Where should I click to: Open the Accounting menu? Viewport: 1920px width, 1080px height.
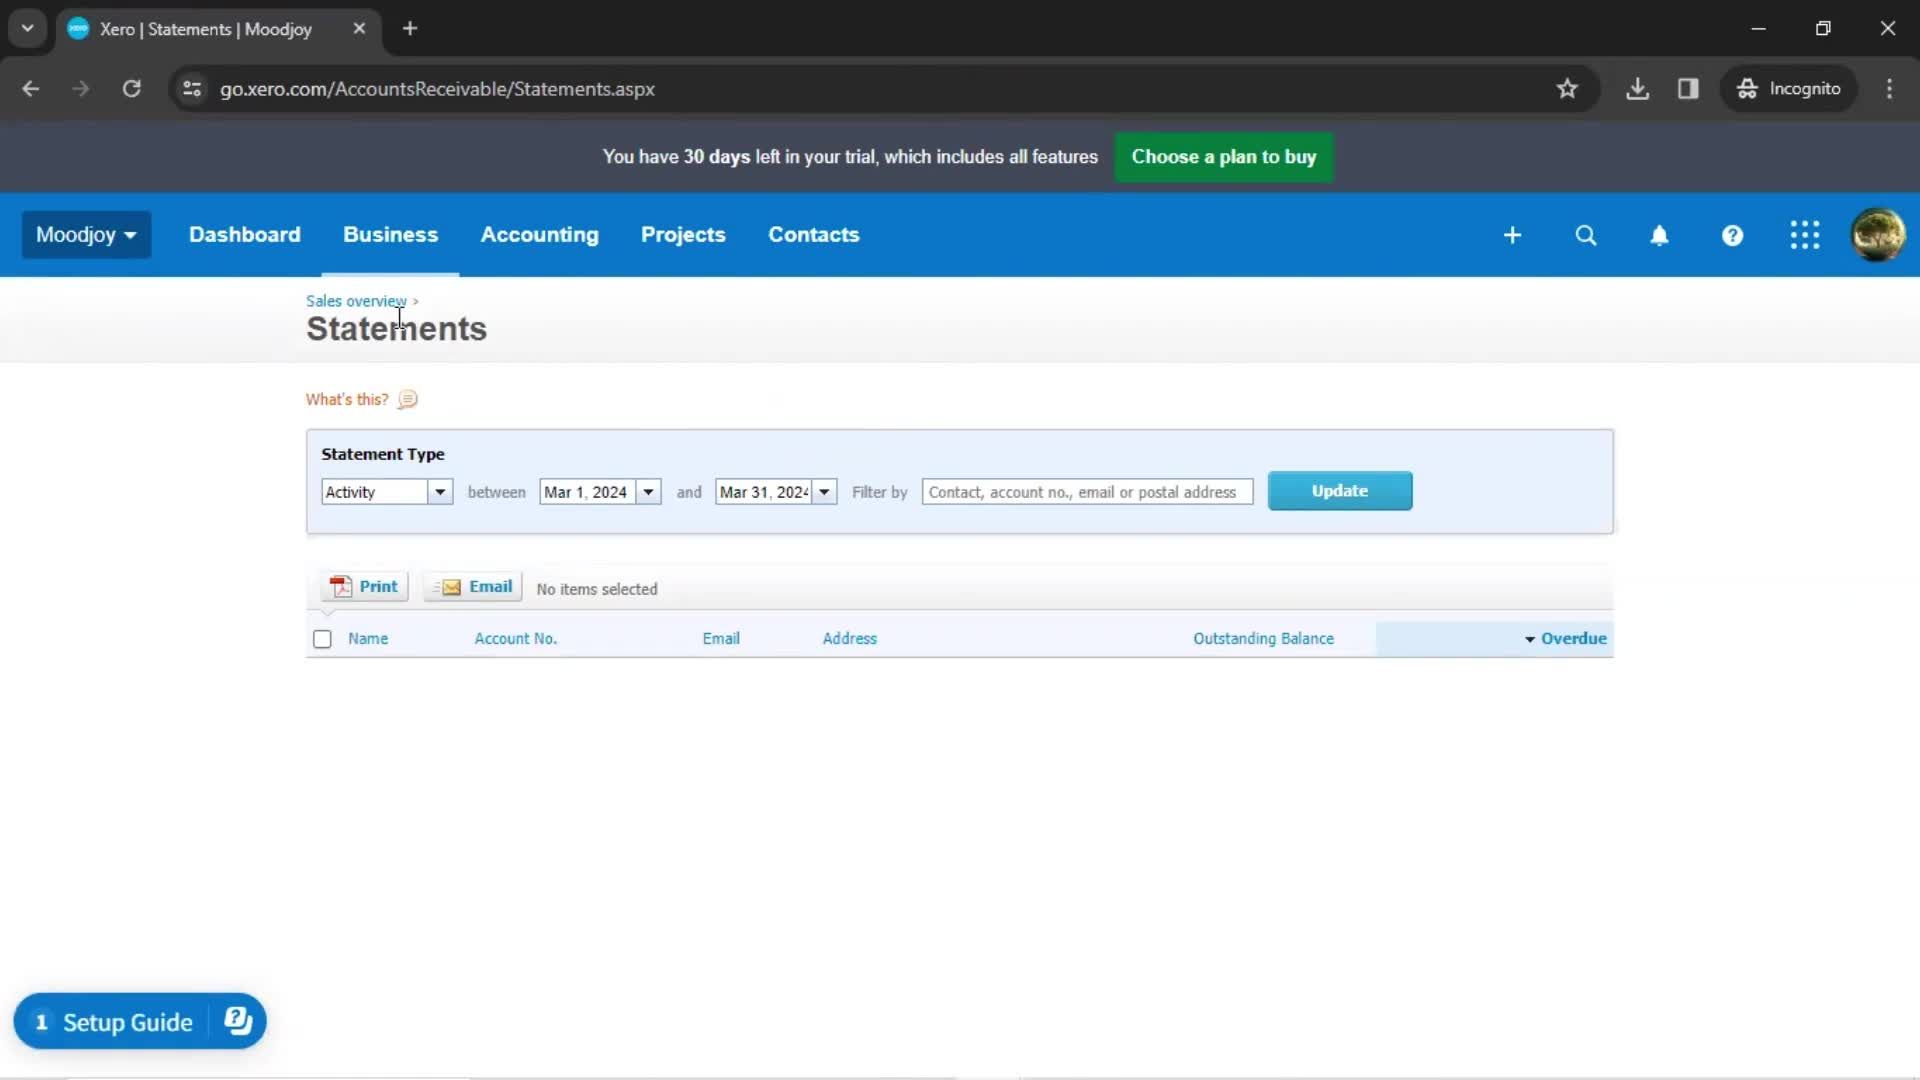(x=539, y=235)
